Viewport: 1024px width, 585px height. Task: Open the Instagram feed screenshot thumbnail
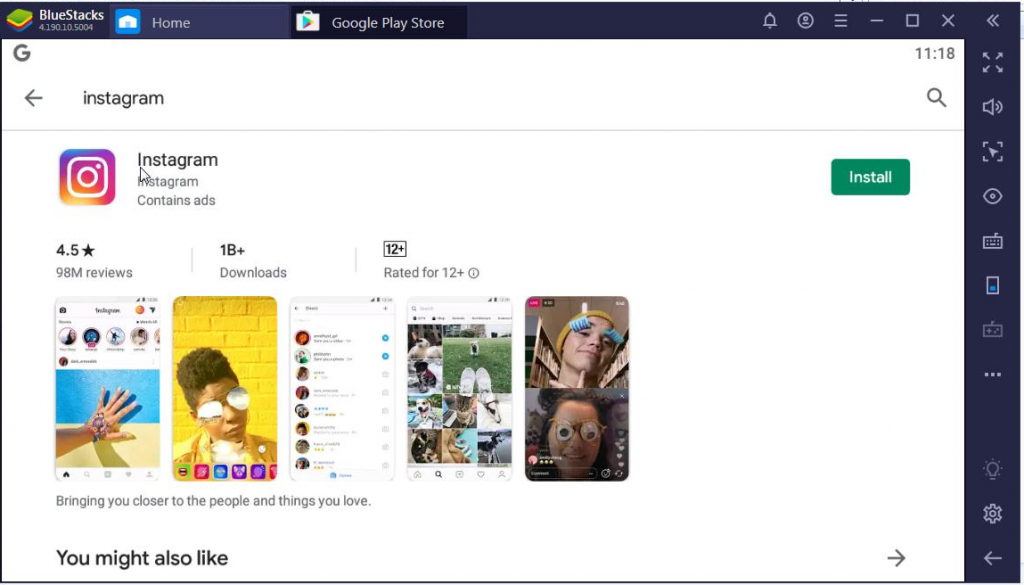pos(108,389)
